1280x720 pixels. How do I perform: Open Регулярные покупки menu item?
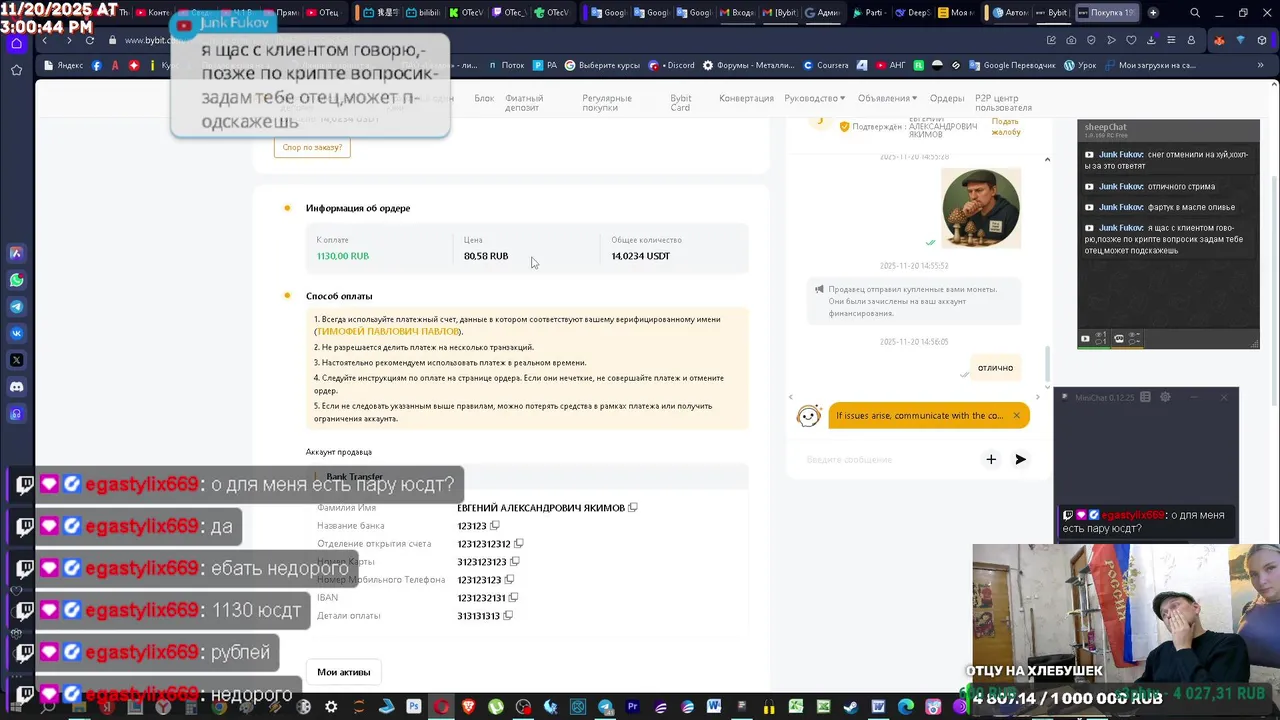[606, 103]
